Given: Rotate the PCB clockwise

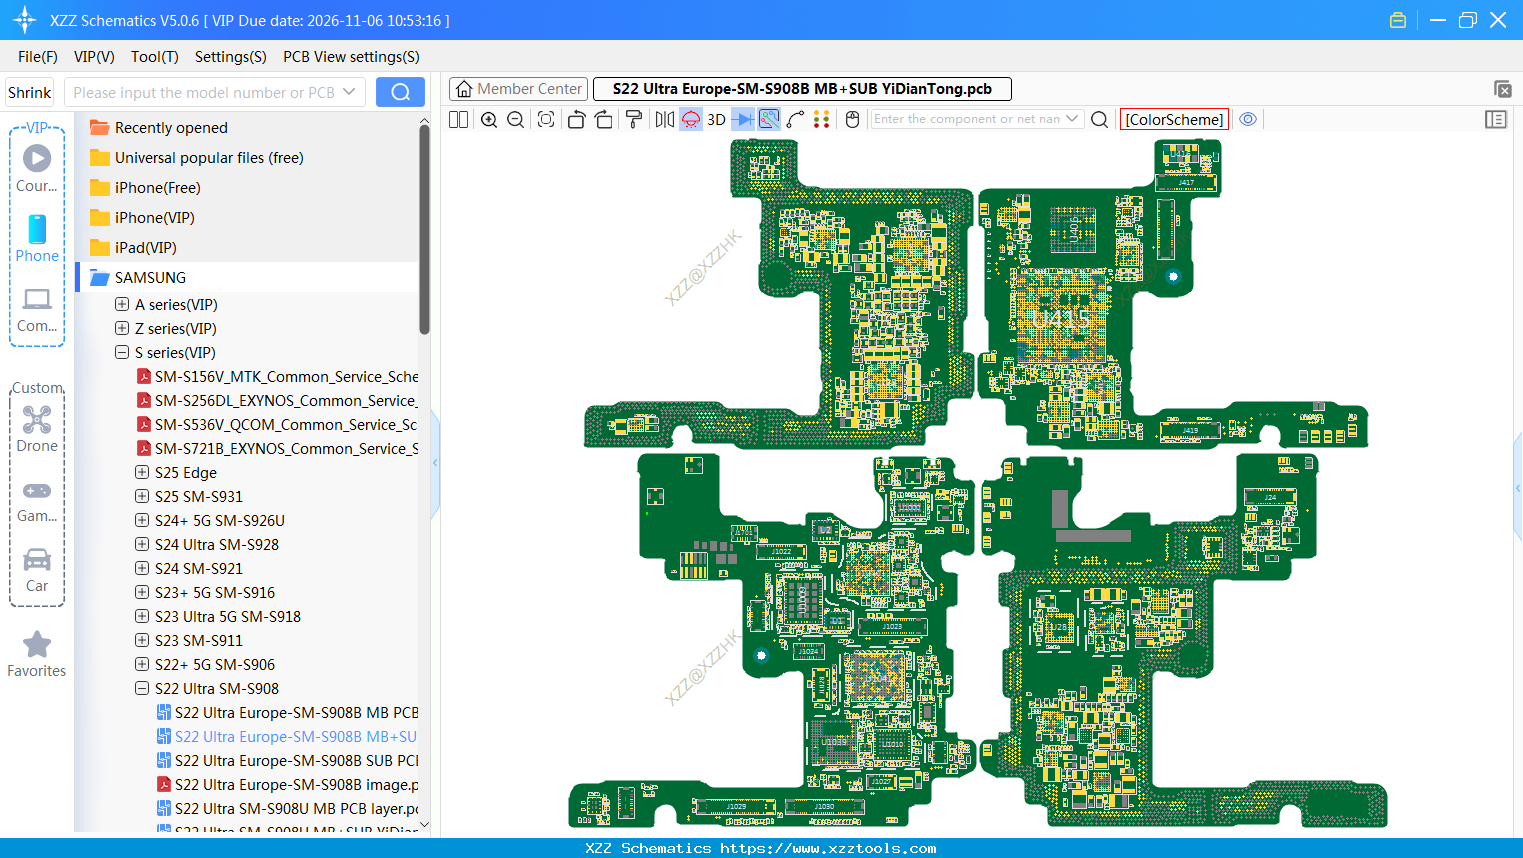Looking at the screenshot, I should [604, 120].
